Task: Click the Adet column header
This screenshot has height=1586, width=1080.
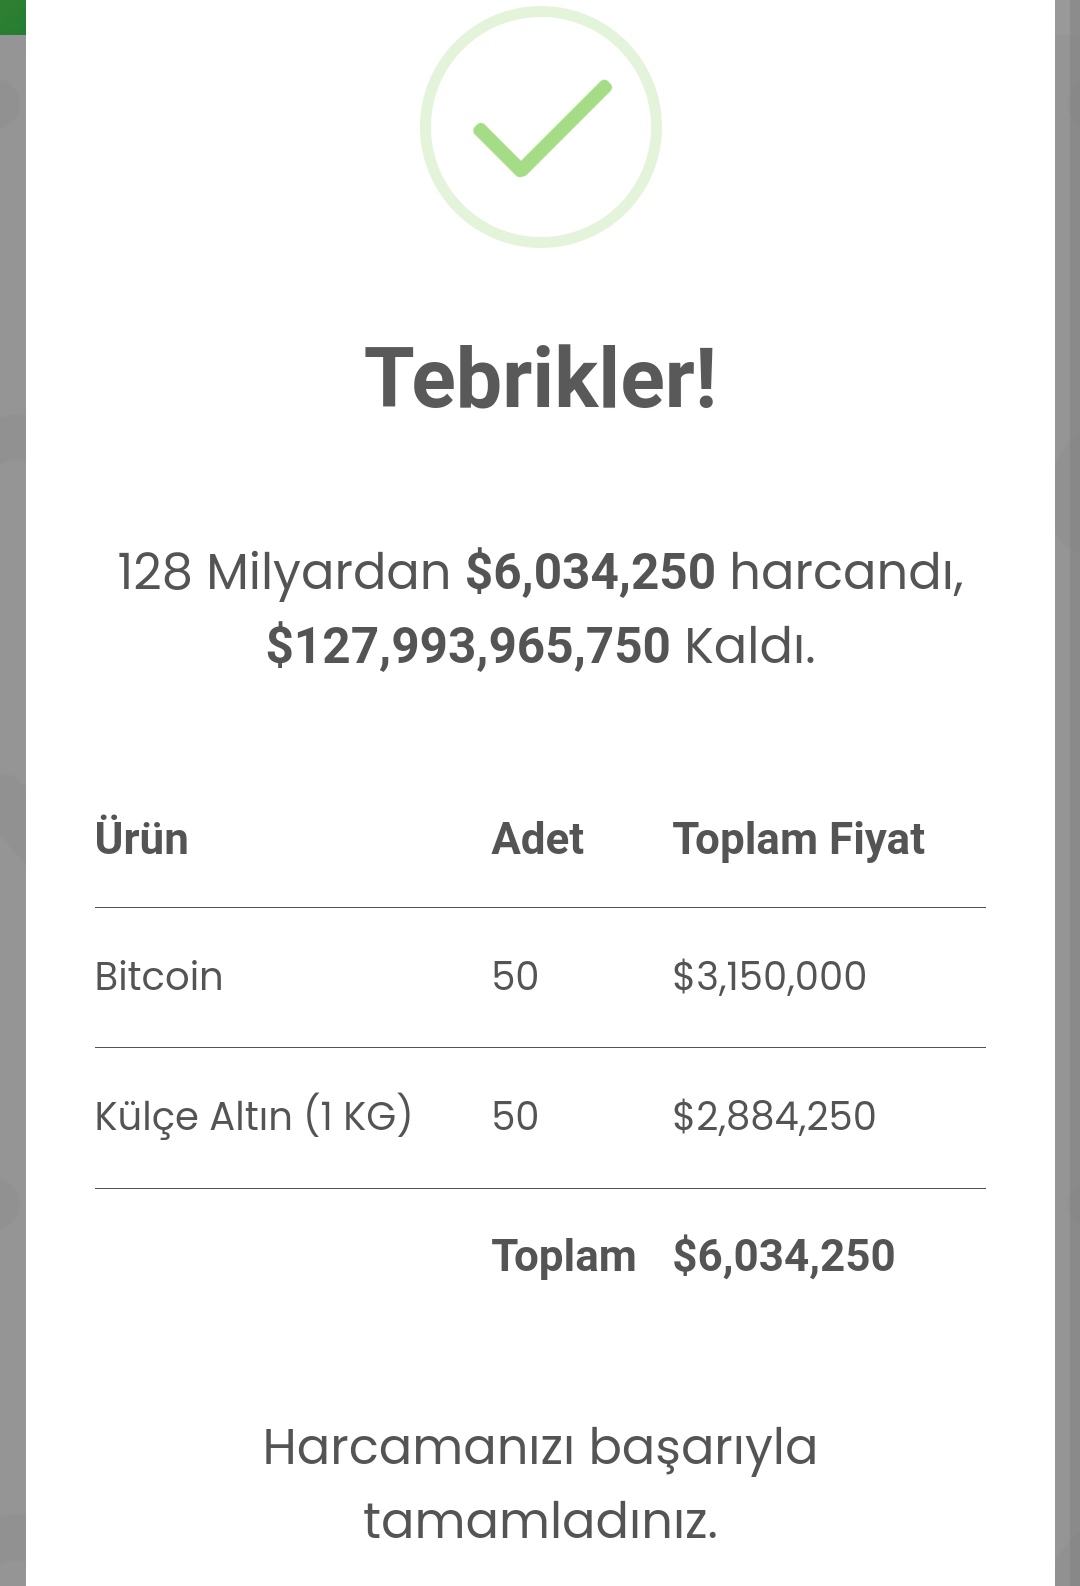Action: [x=537, y=838]
